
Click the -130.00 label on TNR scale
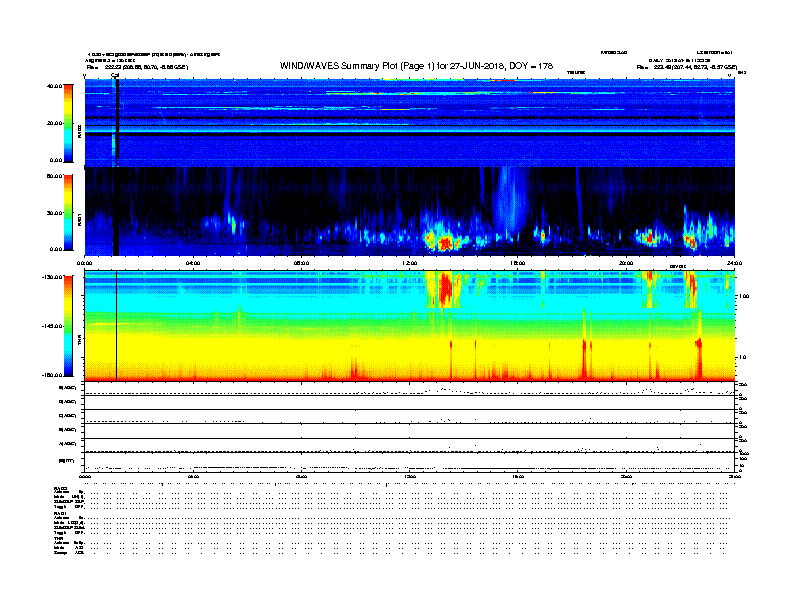(x=52, y=277)
